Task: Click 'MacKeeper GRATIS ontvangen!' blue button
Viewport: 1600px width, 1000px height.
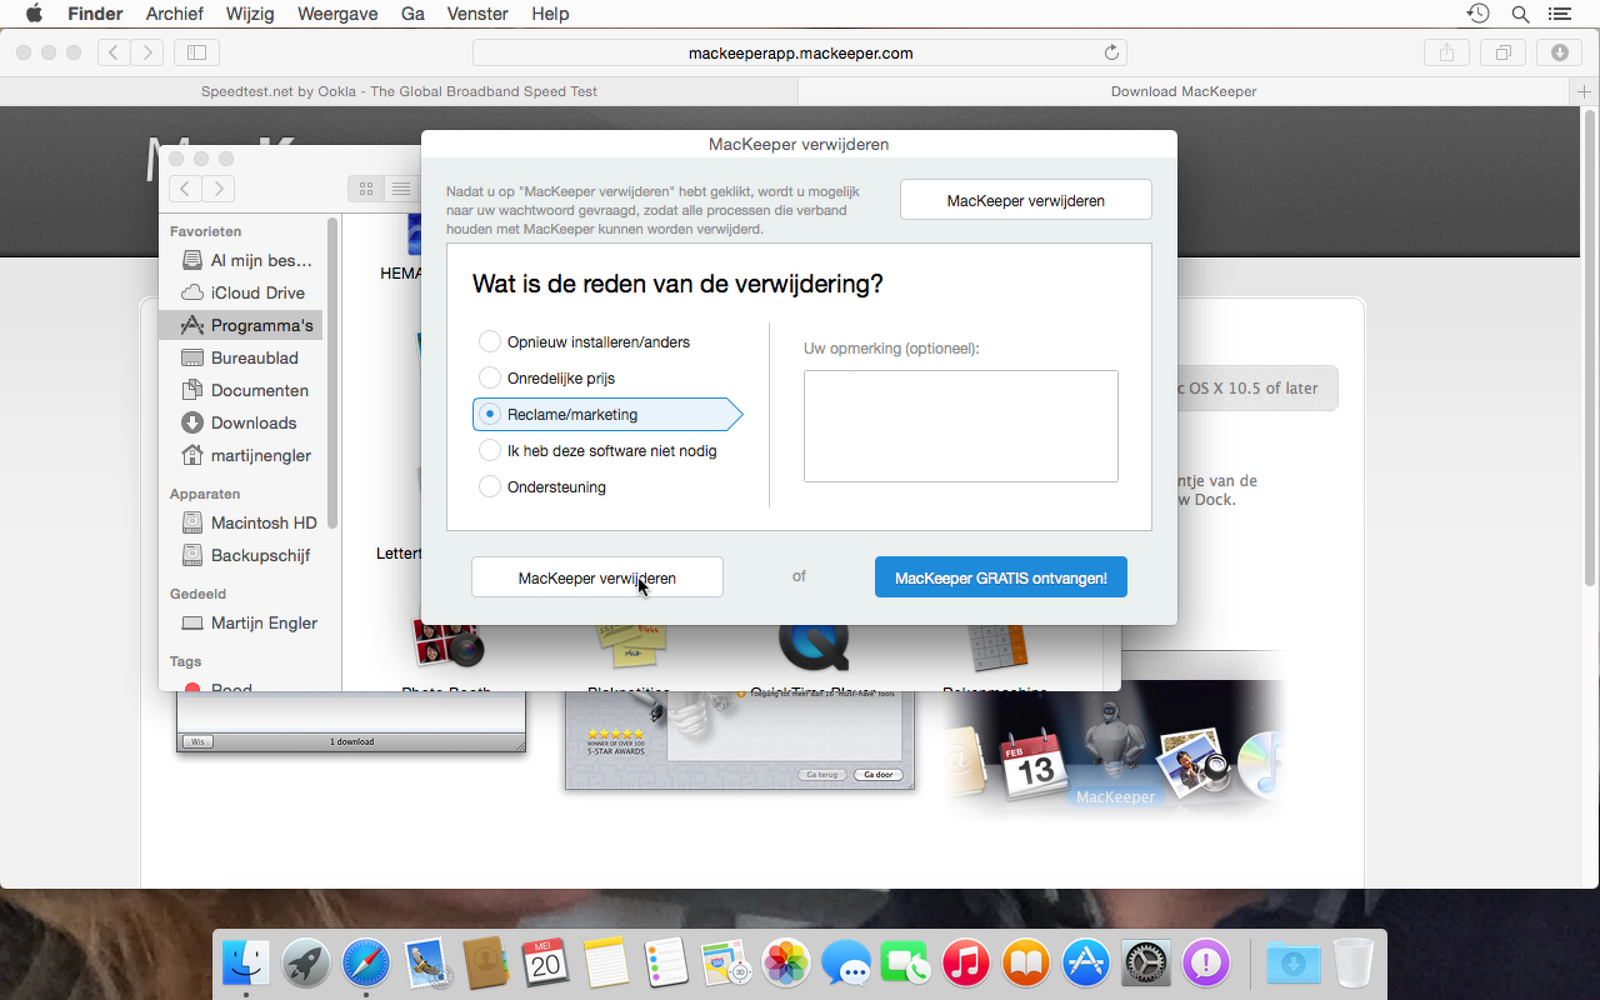Action: pyautogui.click(x=1001, y=578)
